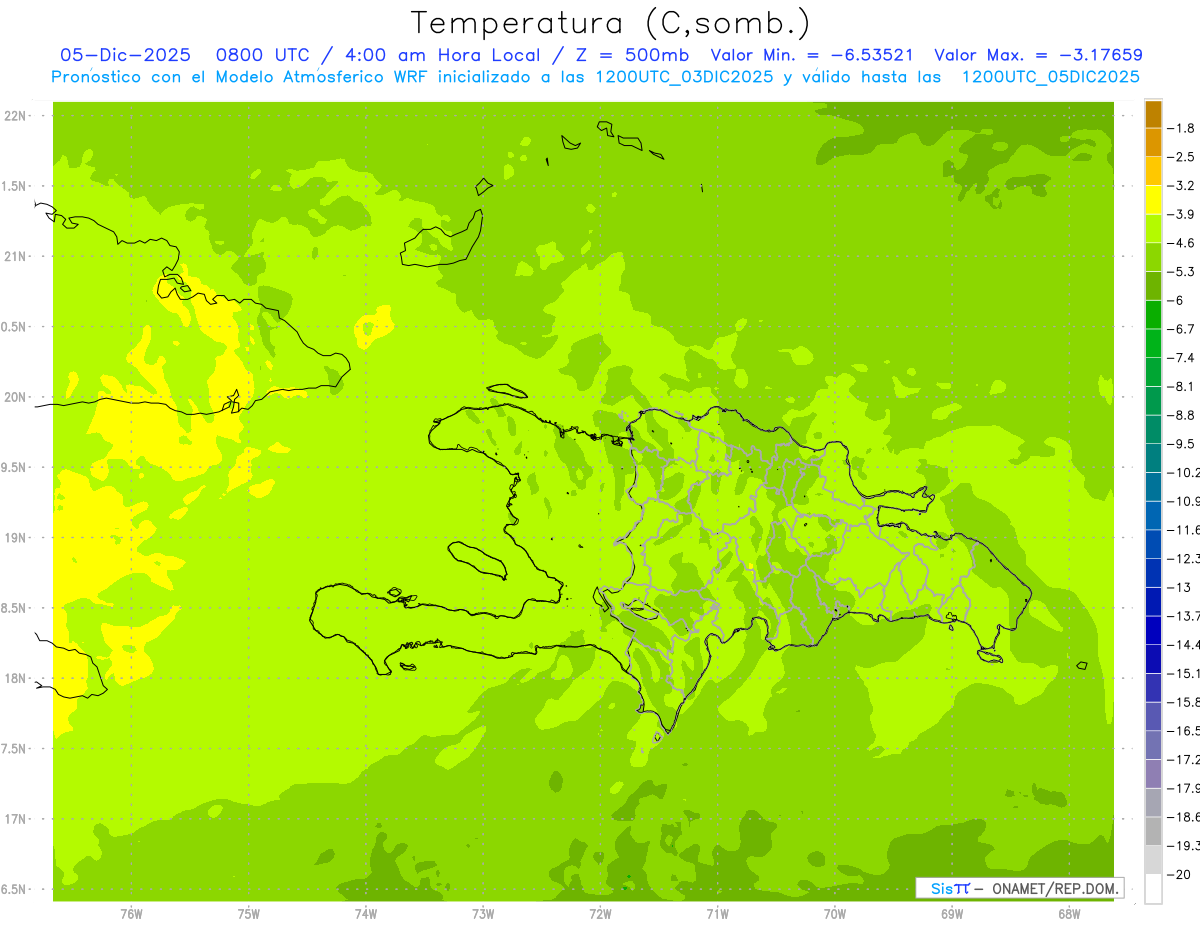Click the "-8.8" colorbar value
Screen dimensions: 1200x927
(x=1181, y=415)
